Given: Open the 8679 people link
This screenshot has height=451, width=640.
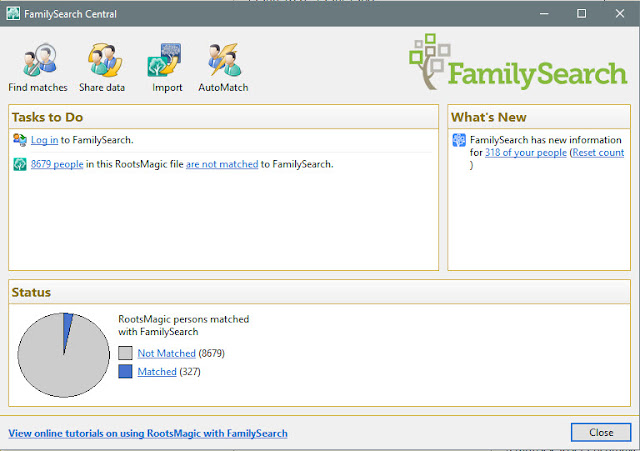Looking at the screenshot, I should tap(57, 164).
